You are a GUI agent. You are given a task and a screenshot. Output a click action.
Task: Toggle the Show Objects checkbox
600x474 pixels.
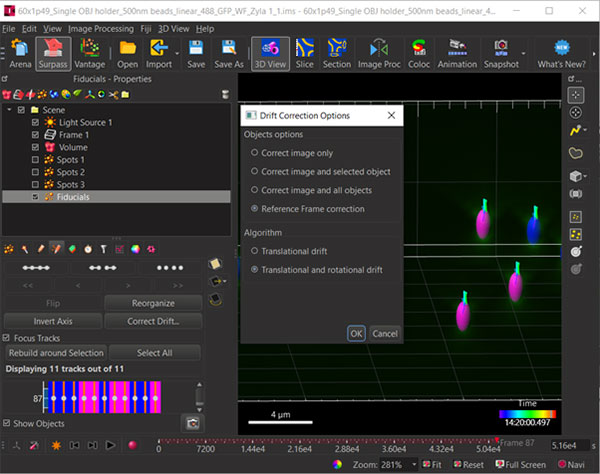click(6, 423)
